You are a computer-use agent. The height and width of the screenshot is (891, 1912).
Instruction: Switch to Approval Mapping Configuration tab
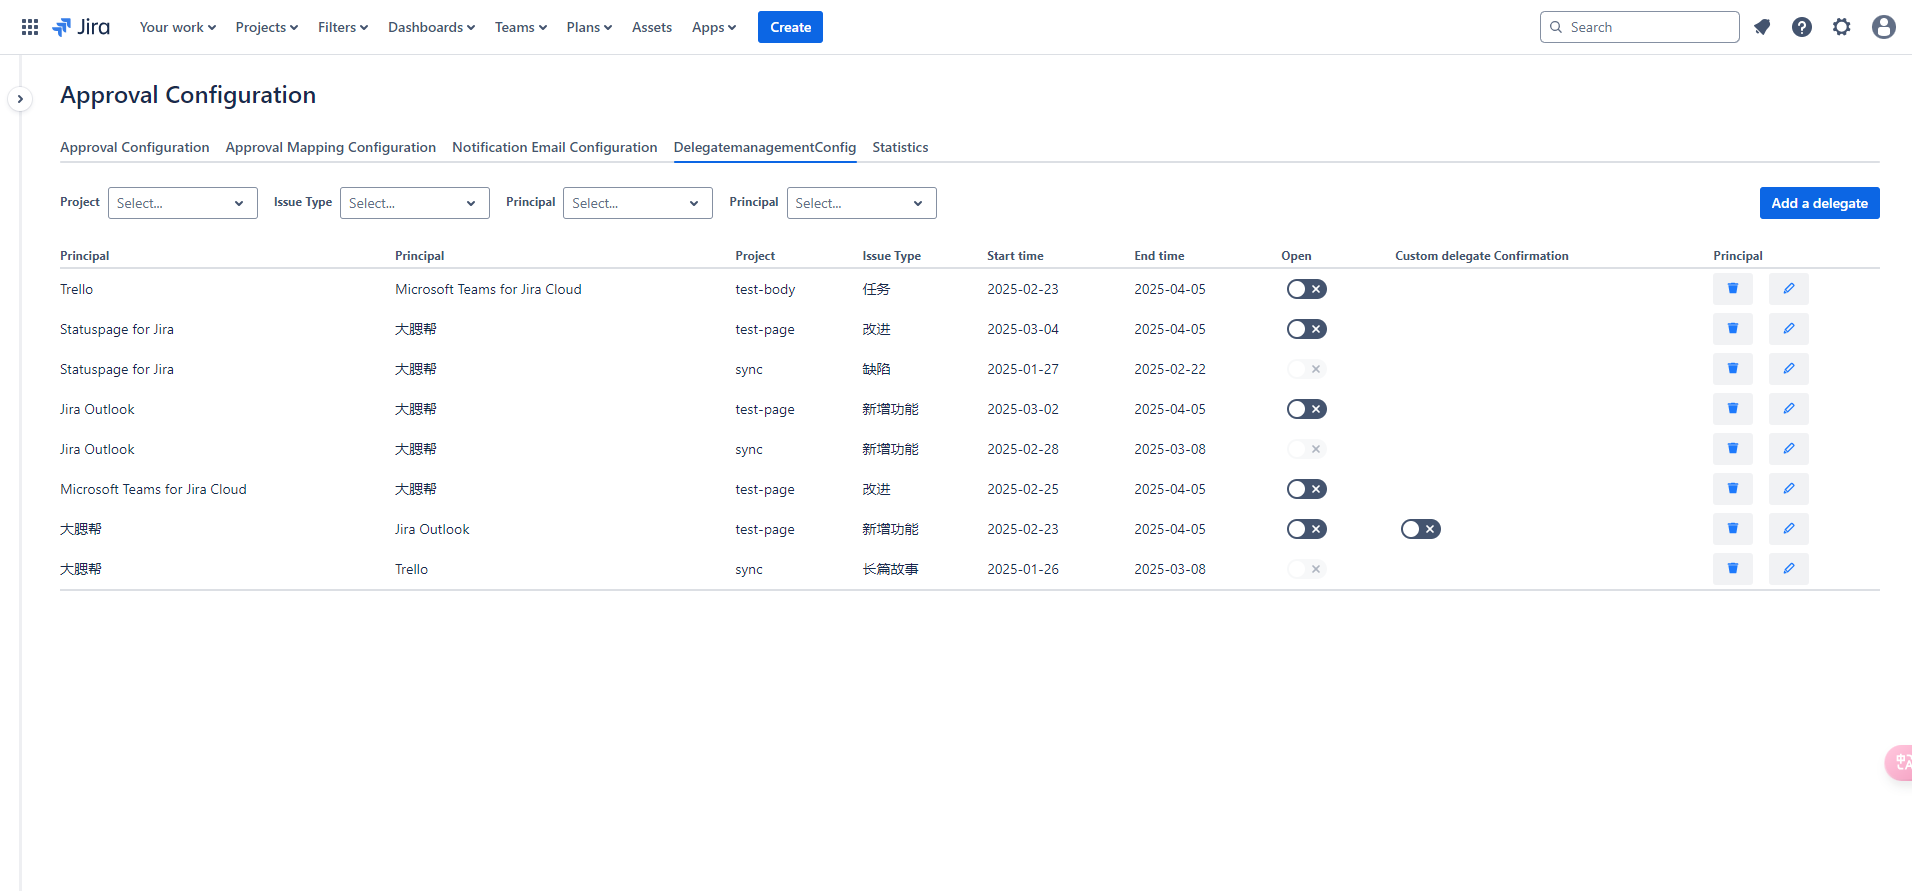click(331, 147)
